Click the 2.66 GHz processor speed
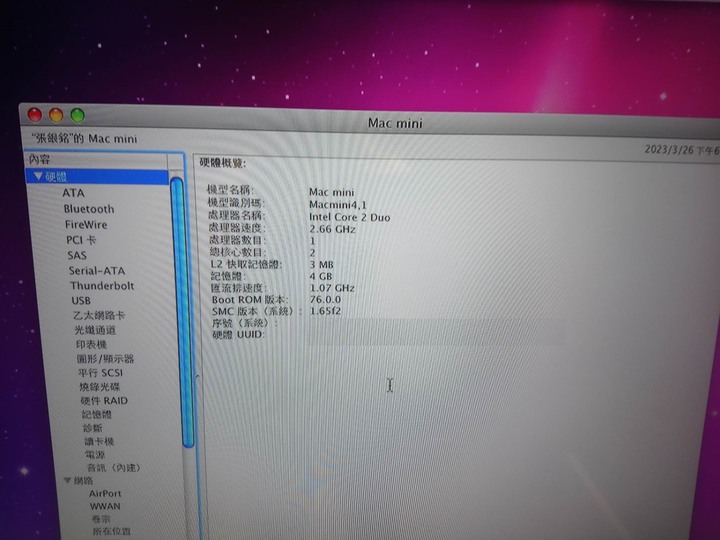The image size is (720, 540). pos(332,229)
